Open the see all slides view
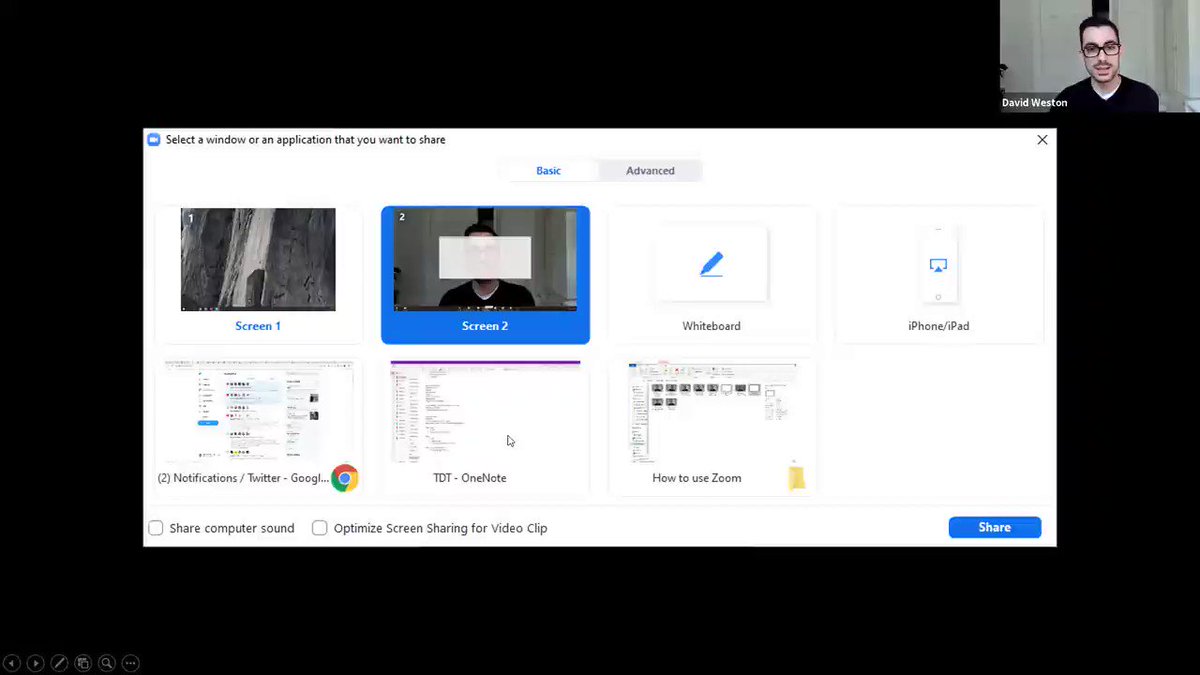Screen dimensions: 1200x675 [x=83, y=662]
